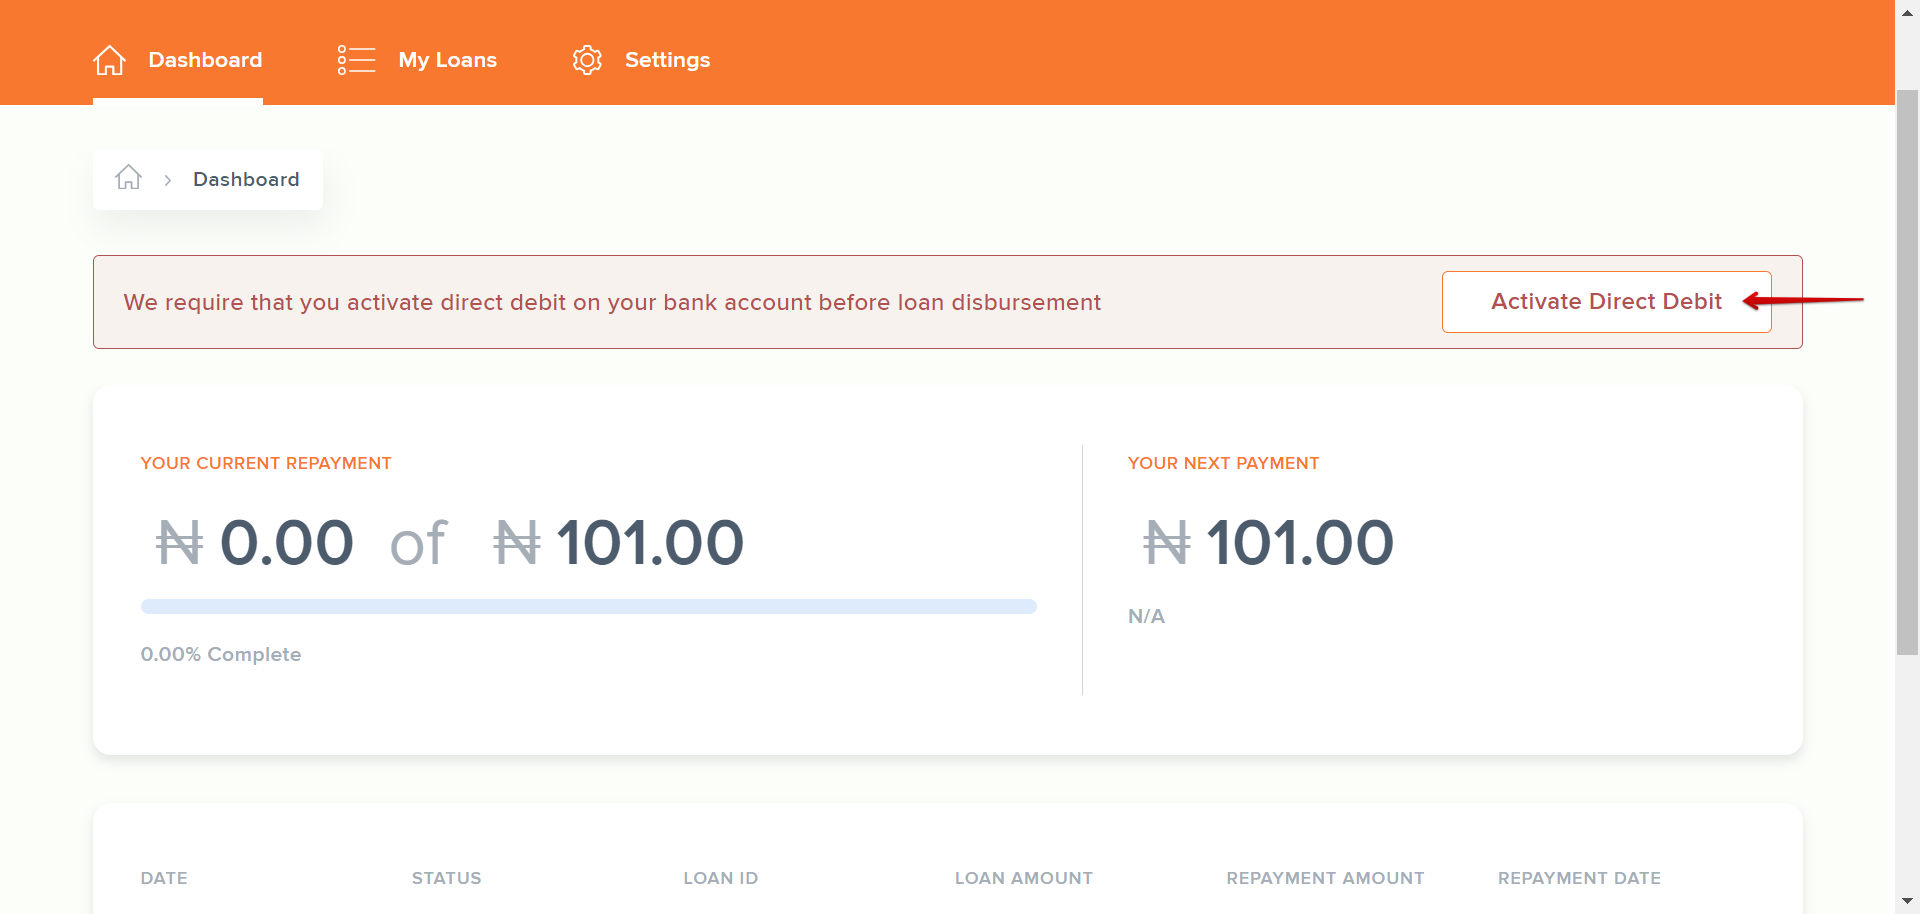Viewport: 1920px width, 914px height.
Task: Select the Dashboard breadcrumb link
Action: tap(246, 180)
